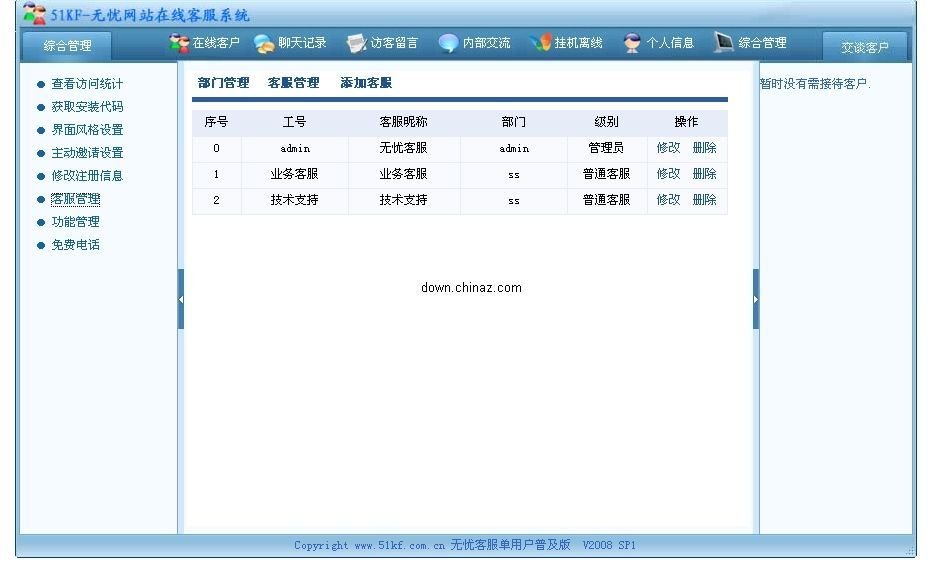Collapse the sidebar with the left arrow

[181, 298]
